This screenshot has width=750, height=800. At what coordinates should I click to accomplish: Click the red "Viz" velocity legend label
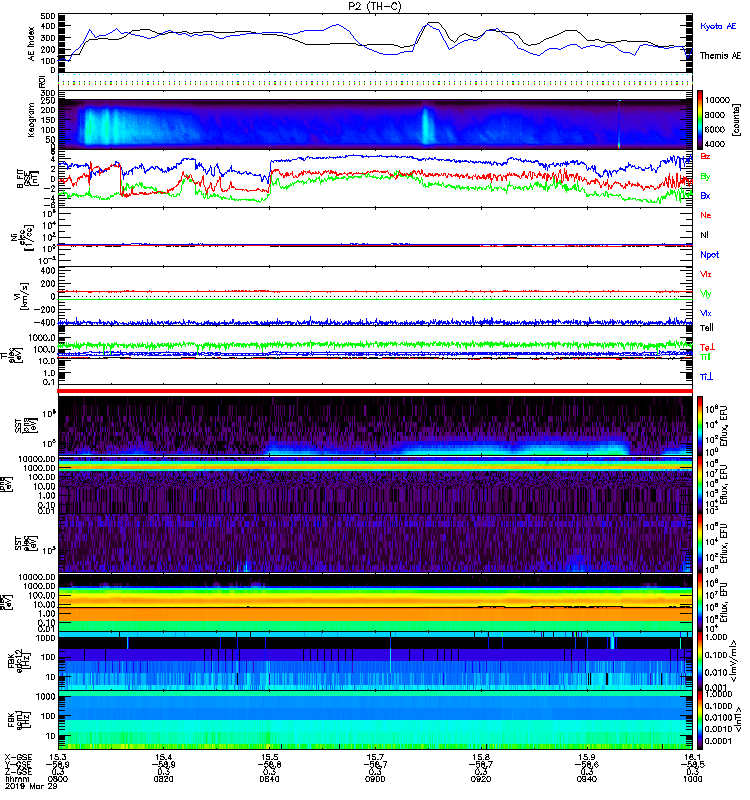point(706,274)
